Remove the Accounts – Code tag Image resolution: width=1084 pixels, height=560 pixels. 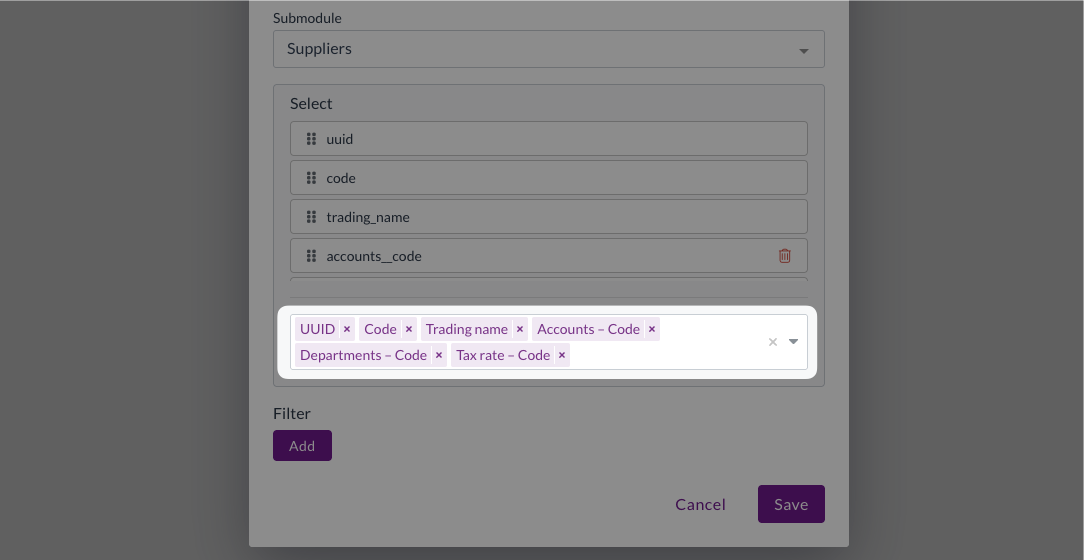pos(652,329)
